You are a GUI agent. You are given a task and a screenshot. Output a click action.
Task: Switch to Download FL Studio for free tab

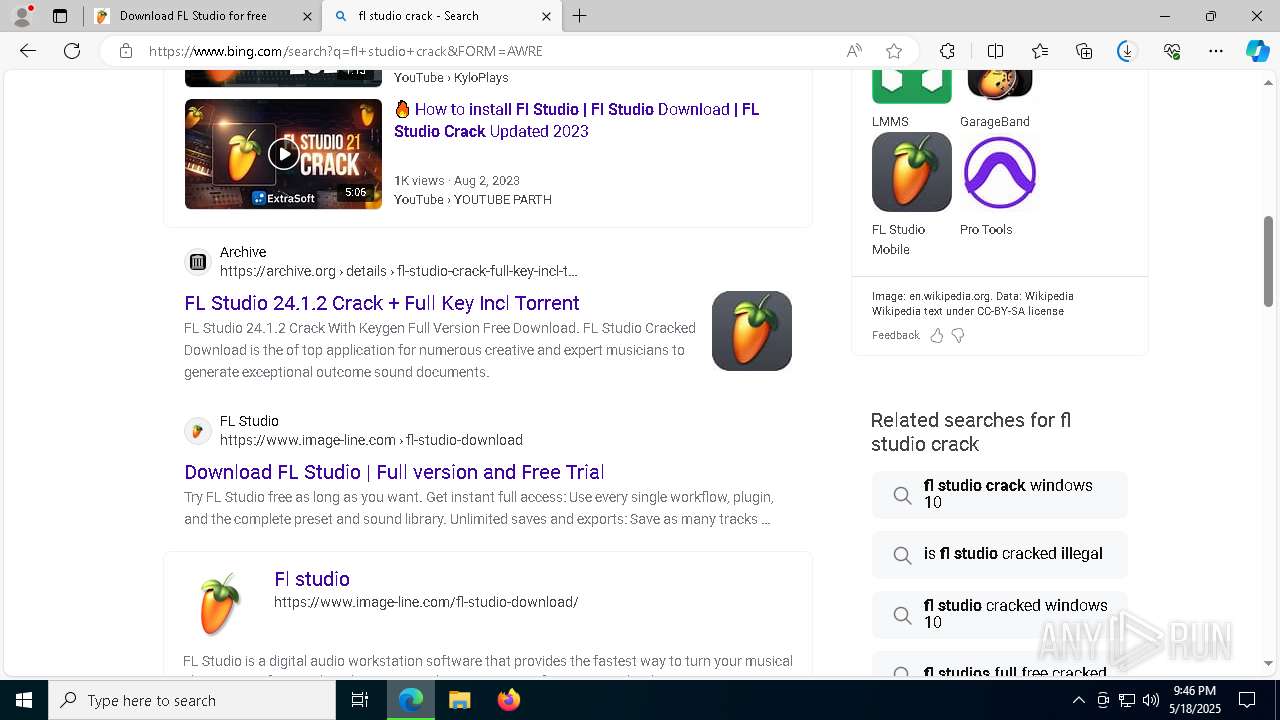coord(203,16)
